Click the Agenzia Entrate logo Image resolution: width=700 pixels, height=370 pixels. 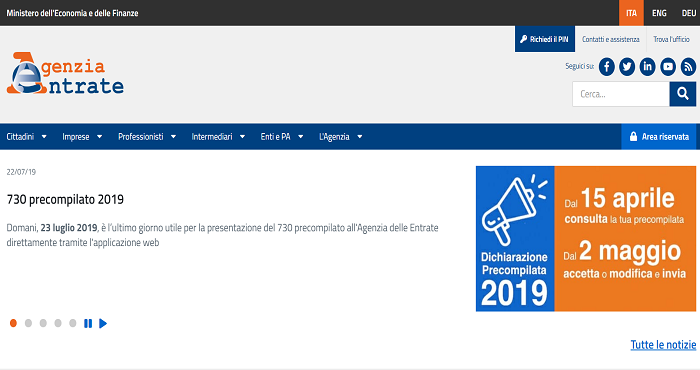(x=65, y=73)
